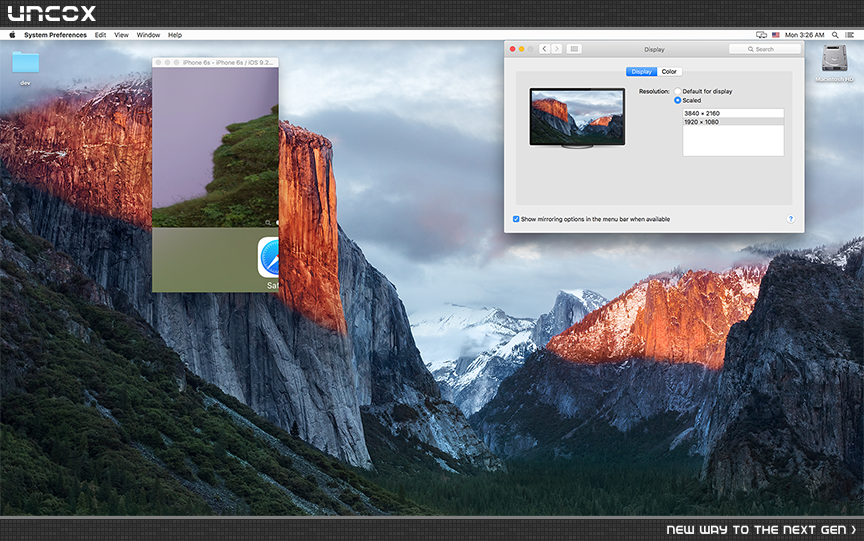Open the System Preferences menu
Screen dimensions: 864x541
click(55, 35)
